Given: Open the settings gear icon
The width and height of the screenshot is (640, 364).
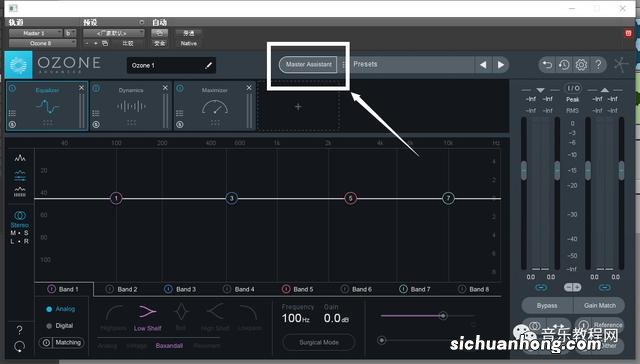Looking at the screenshot, I should tap(581, 64).
